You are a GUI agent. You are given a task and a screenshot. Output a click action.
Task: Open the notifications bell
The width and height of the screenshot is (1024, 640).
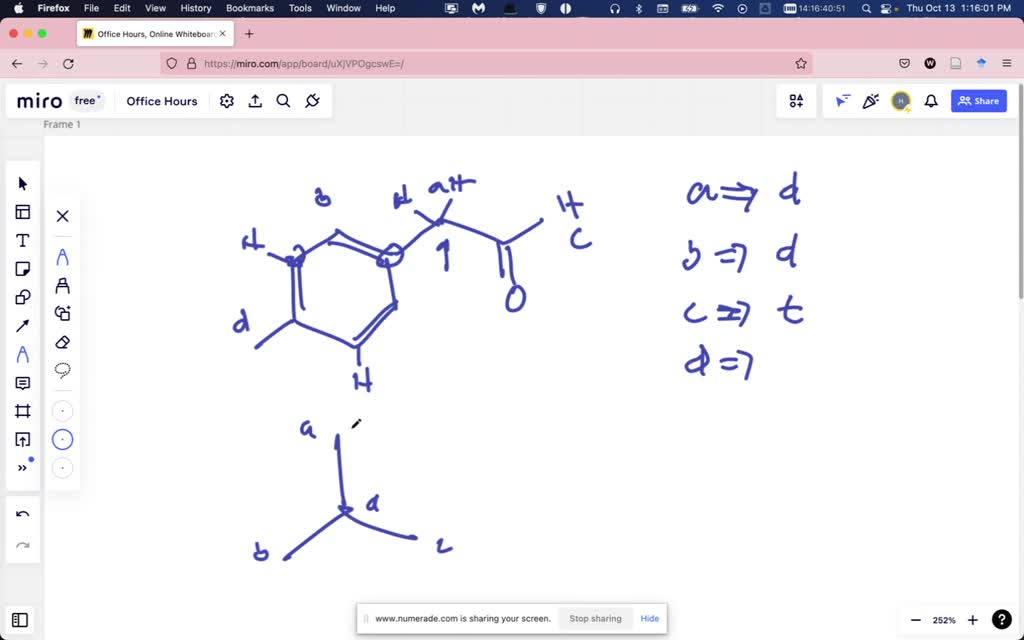pyautogui.click(x=930, y=101)
